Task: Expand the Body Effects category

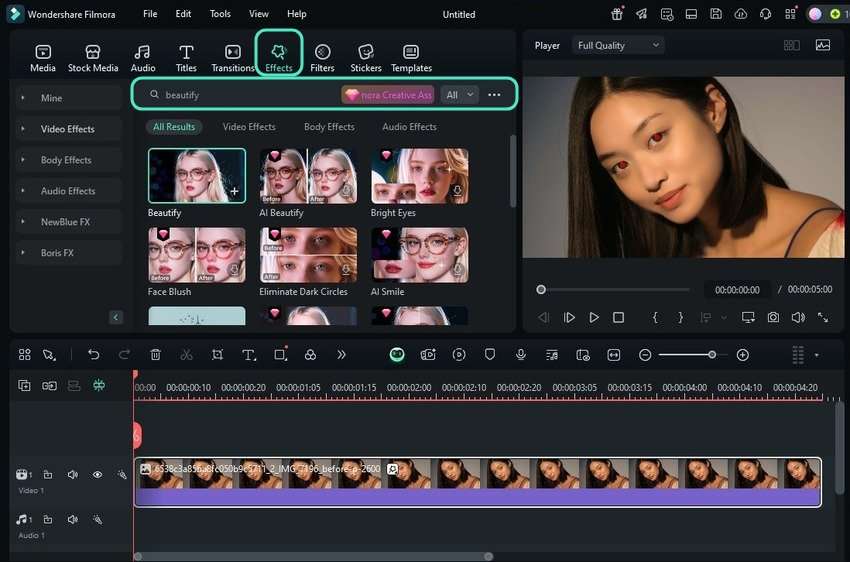Action: [x=66, y=160]
